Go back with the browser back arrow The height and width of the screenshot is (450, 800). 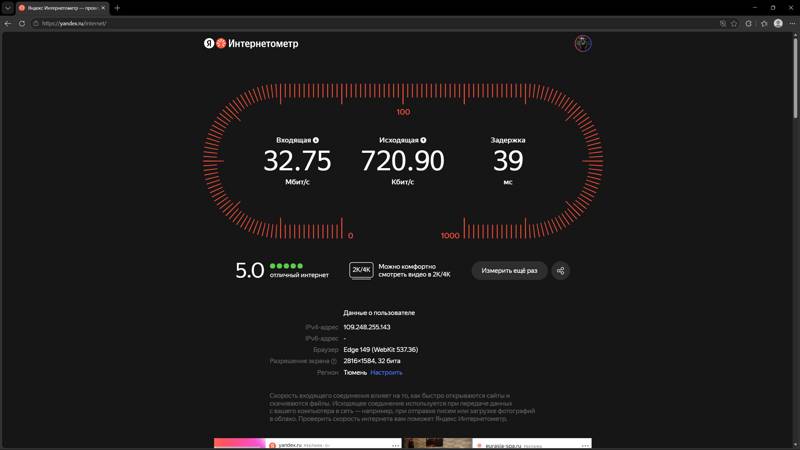tap(8, 23)
